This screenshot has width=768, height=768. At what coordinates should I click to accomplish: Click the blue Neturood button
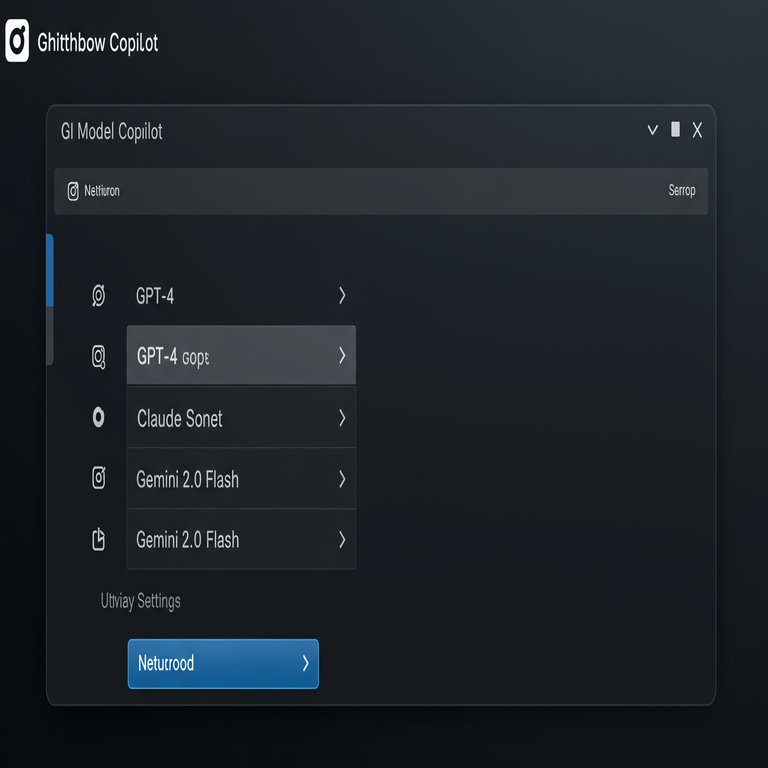[223, 664]
